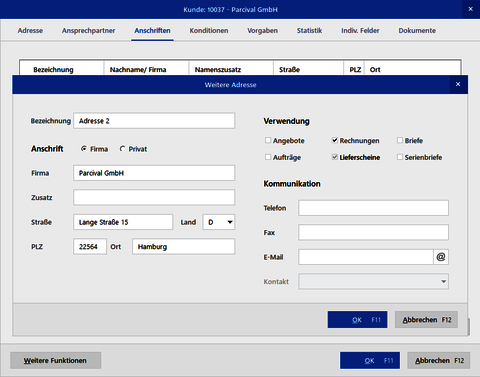Focus the Zusatz text field
The width and height of the screenshot is (480, 377).
(154, 197)
